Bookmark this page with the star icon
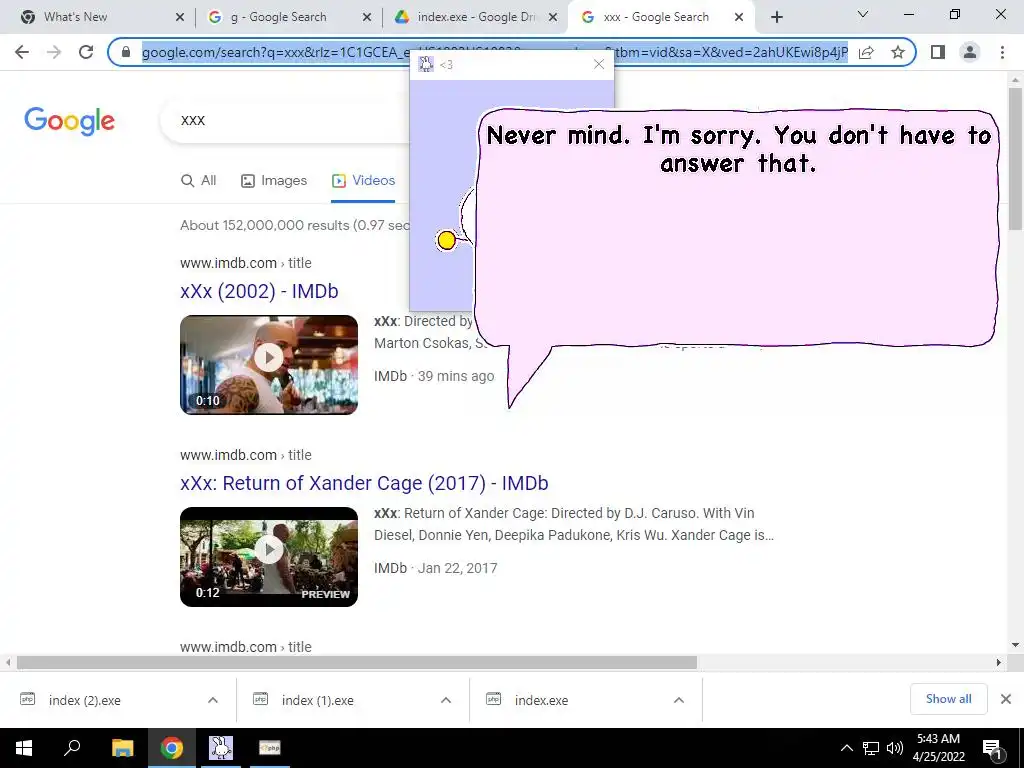This screenshot has width=1024, height=768. click(898, 52)
